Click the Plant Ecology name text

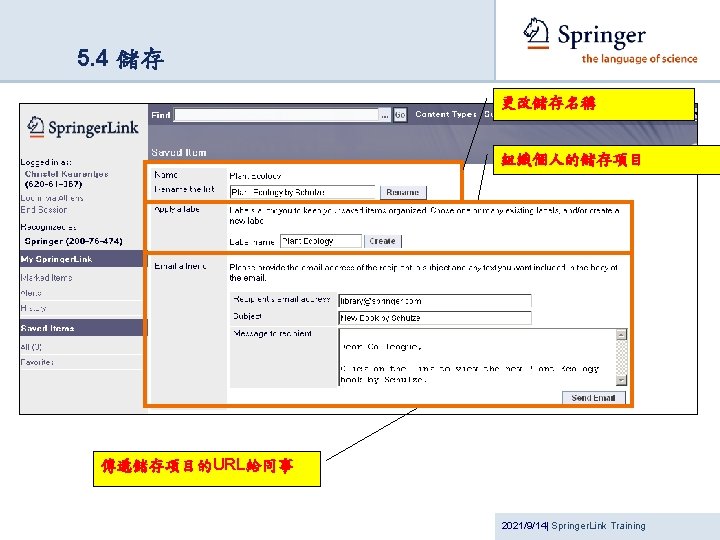[255, 176]
